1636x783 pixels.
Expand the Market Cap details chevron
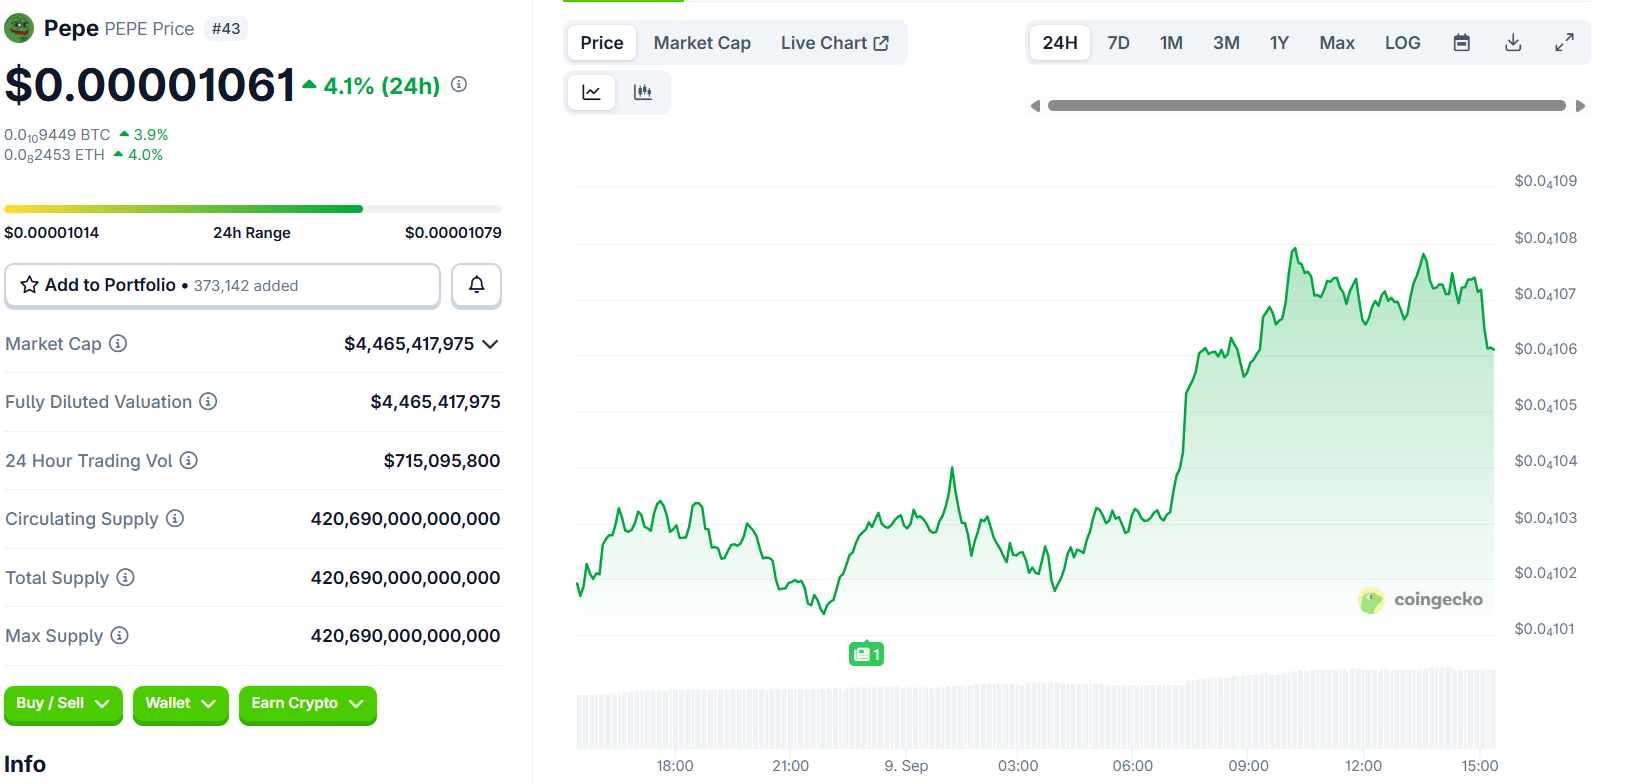pyautogui.click(x=490, y=344)
